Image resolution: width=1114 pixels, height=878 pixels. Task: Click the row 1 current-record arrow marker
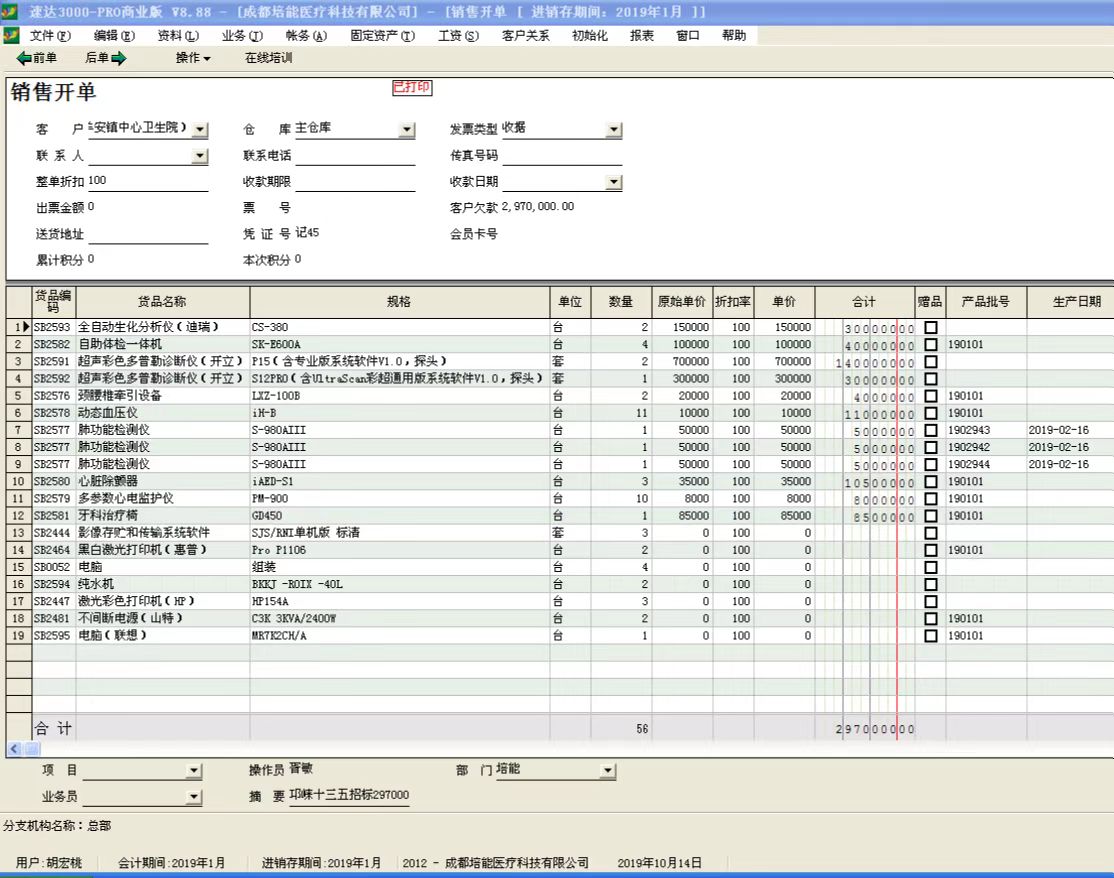[25, 327]
